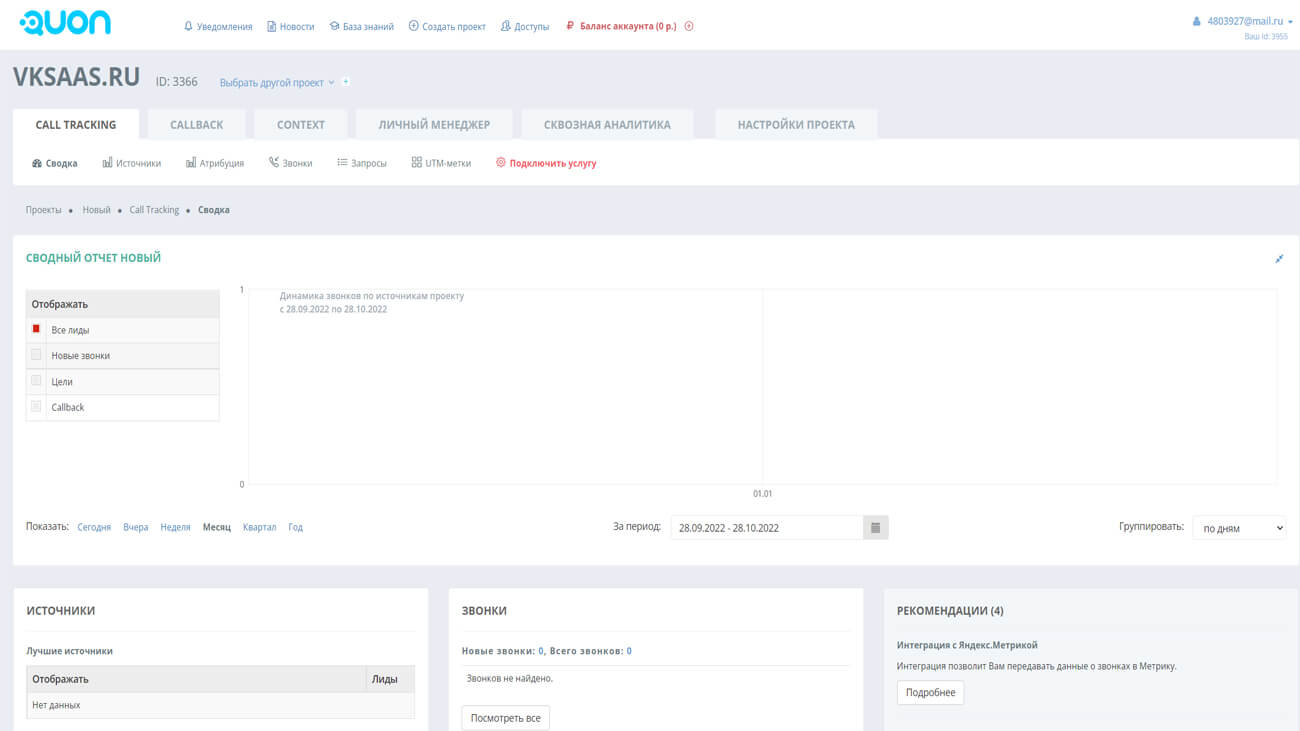Enable the Callback checkbox

point(36,407)
